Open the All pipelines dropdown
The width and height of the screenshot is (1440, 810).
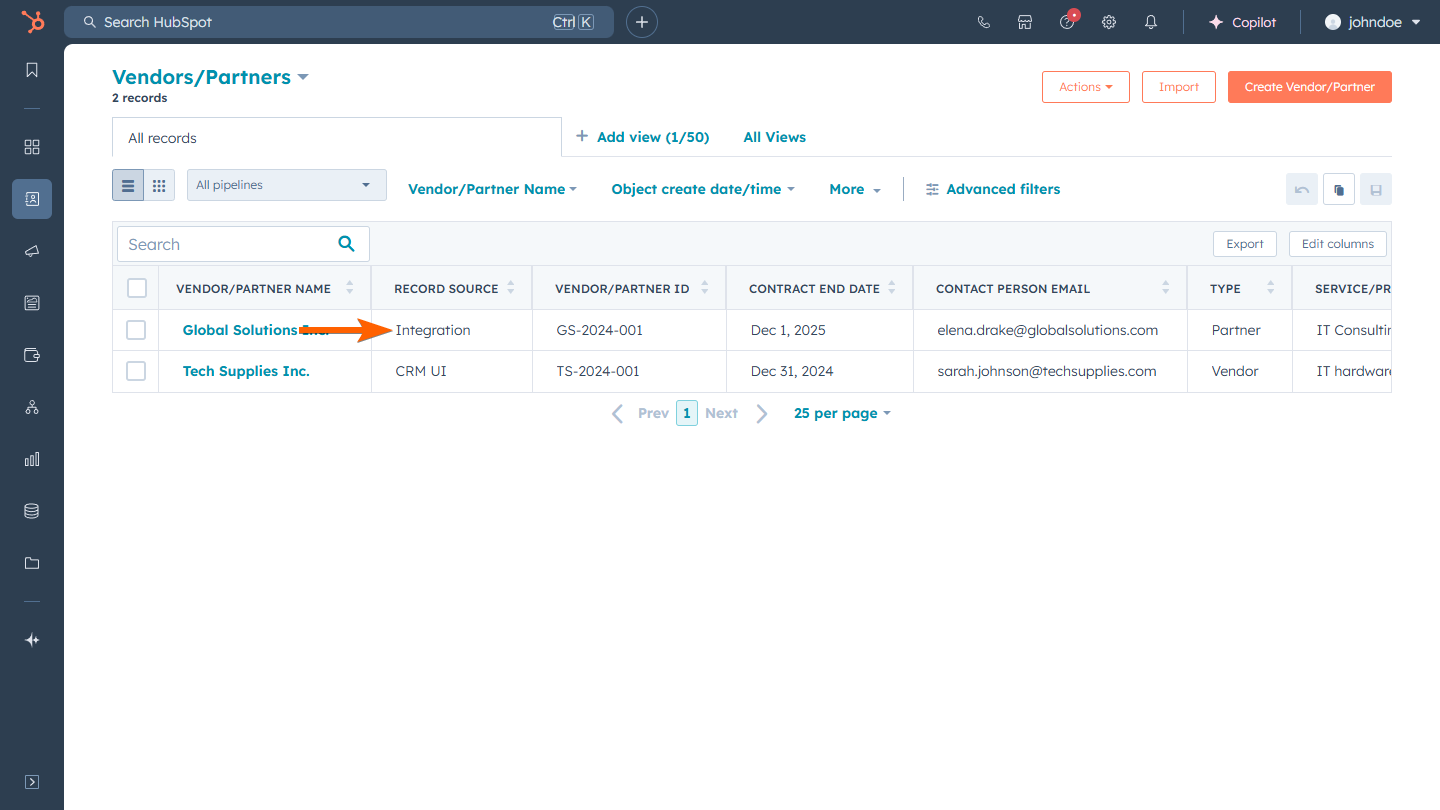pos(286,185)
